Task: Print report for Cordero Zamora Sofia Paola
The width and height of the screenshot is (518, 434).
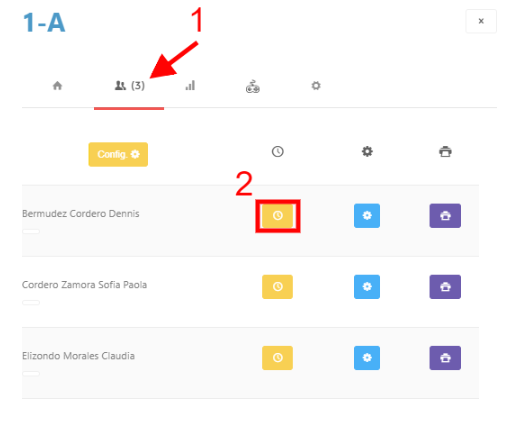Action: [445, 287]
